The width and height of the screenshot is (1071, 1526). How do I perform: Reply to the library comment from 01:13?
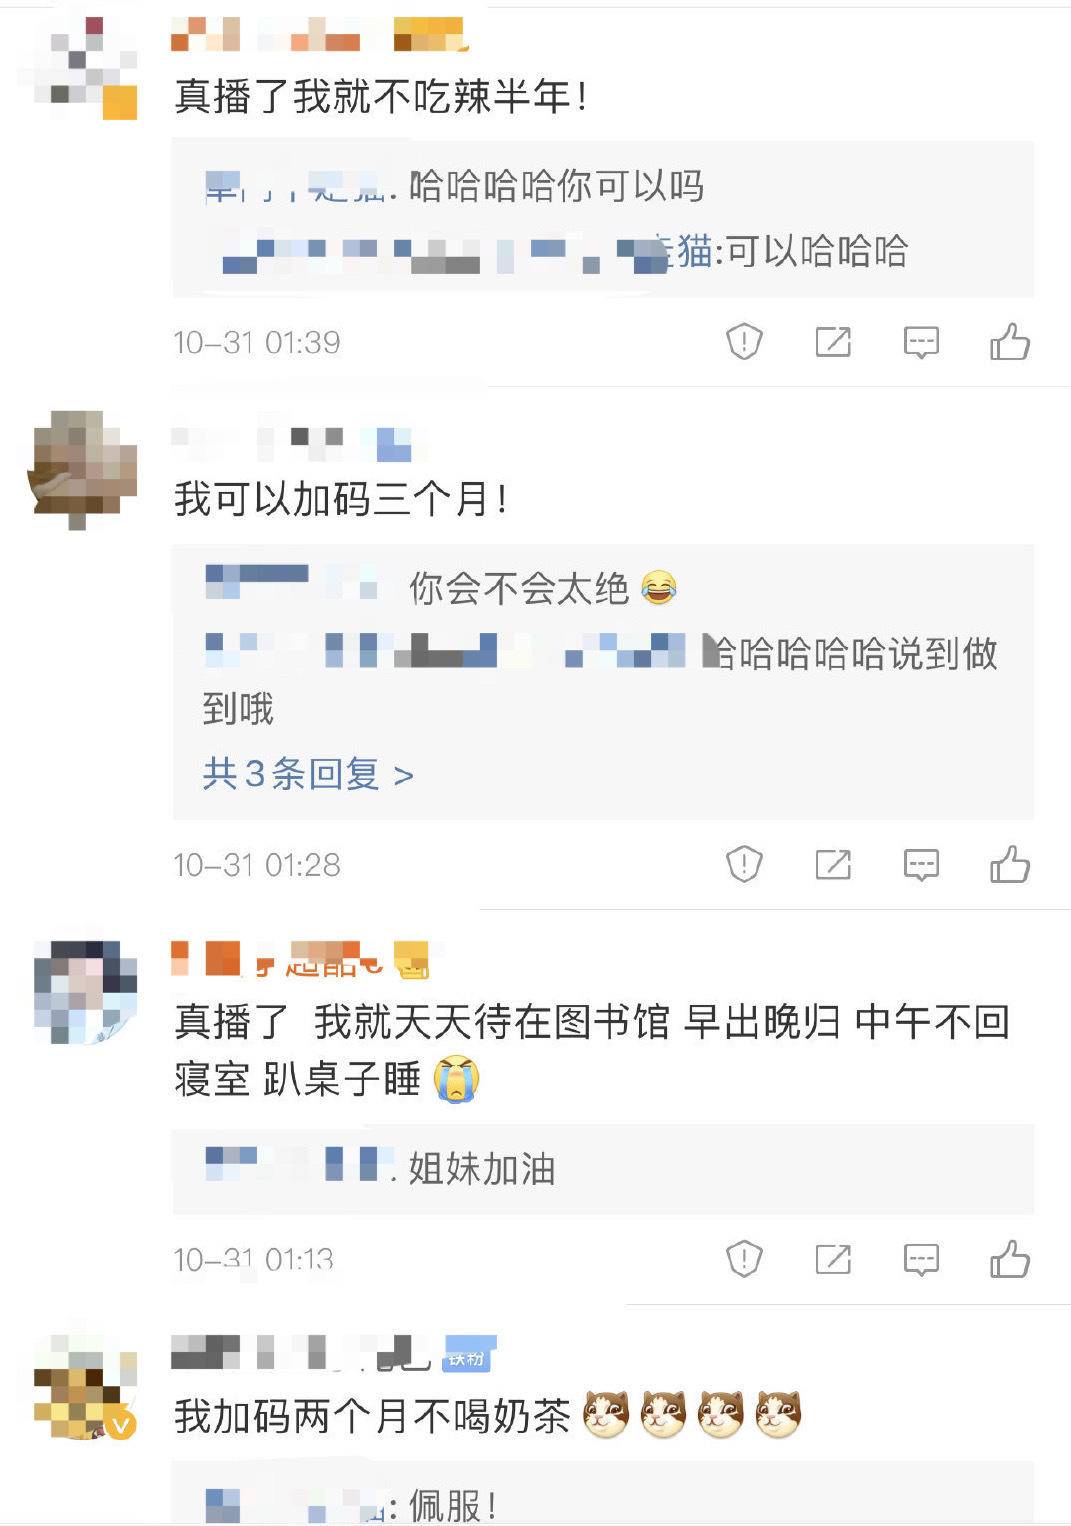click(921, 1259)
